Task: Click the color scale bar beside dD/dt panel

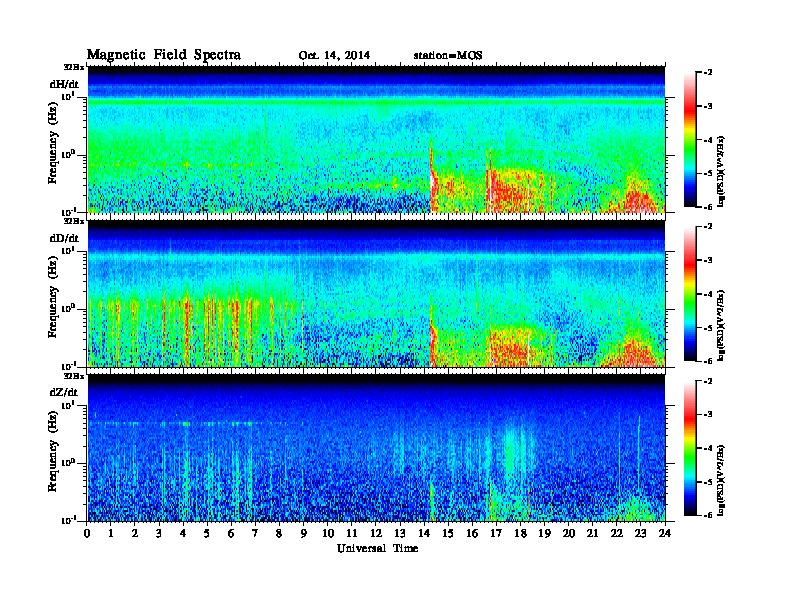Action: 690,294
